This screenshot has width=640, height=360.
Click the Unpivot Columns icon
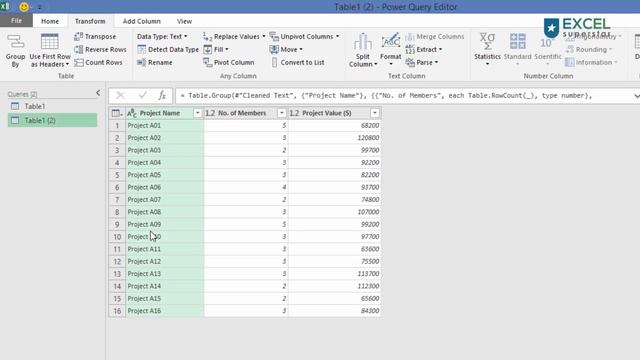tap(274, 36)
